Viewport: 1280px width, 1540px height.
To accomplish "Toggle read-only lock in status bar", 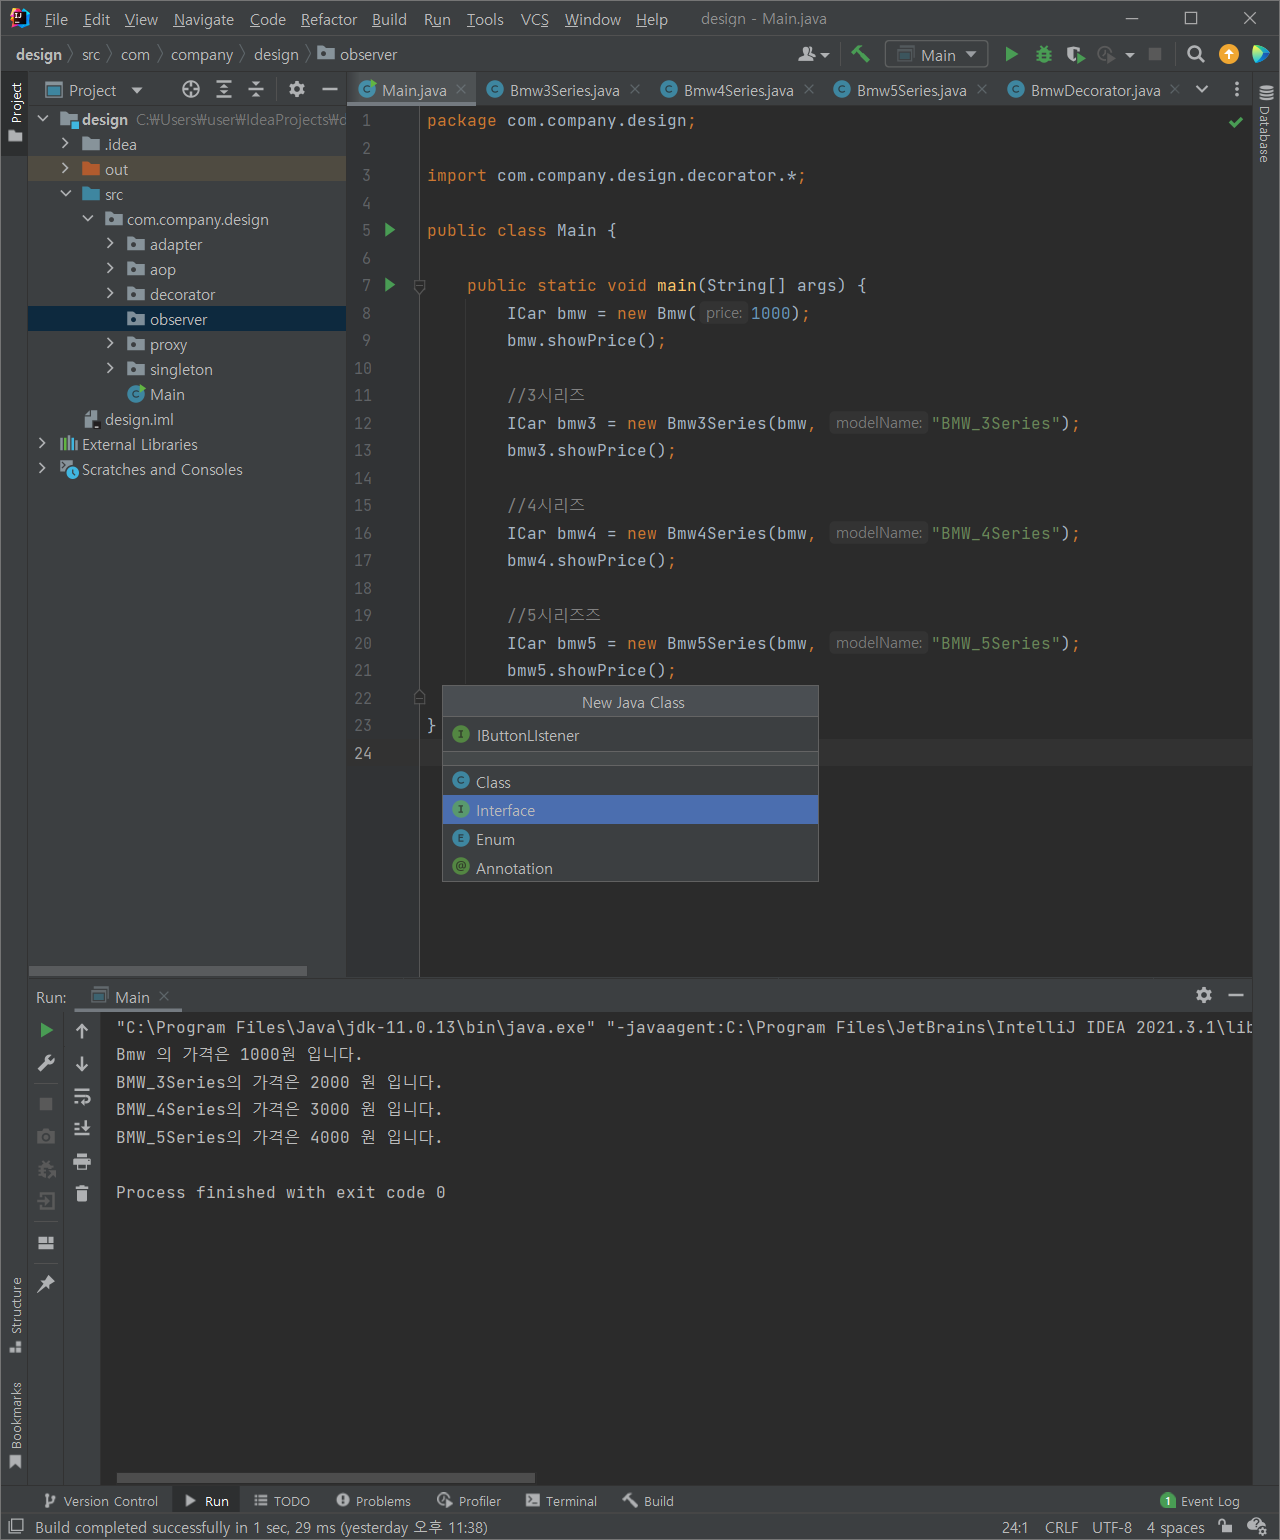I will point(1225,1526).
